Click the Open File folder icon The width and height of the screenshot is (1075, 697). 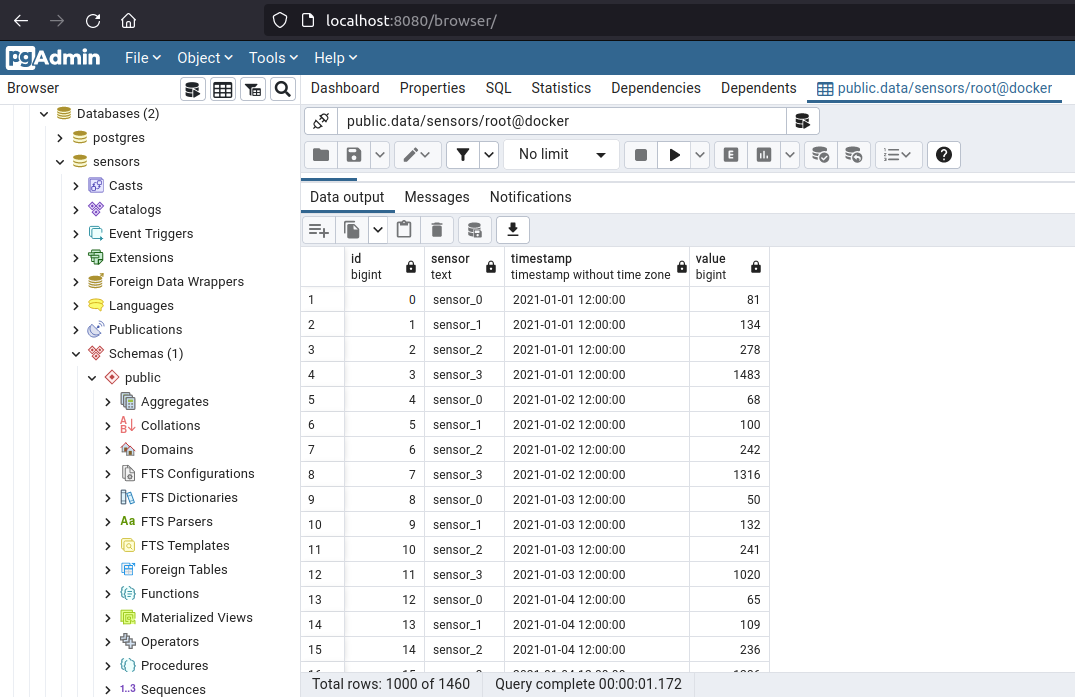(x=321, y=155)
